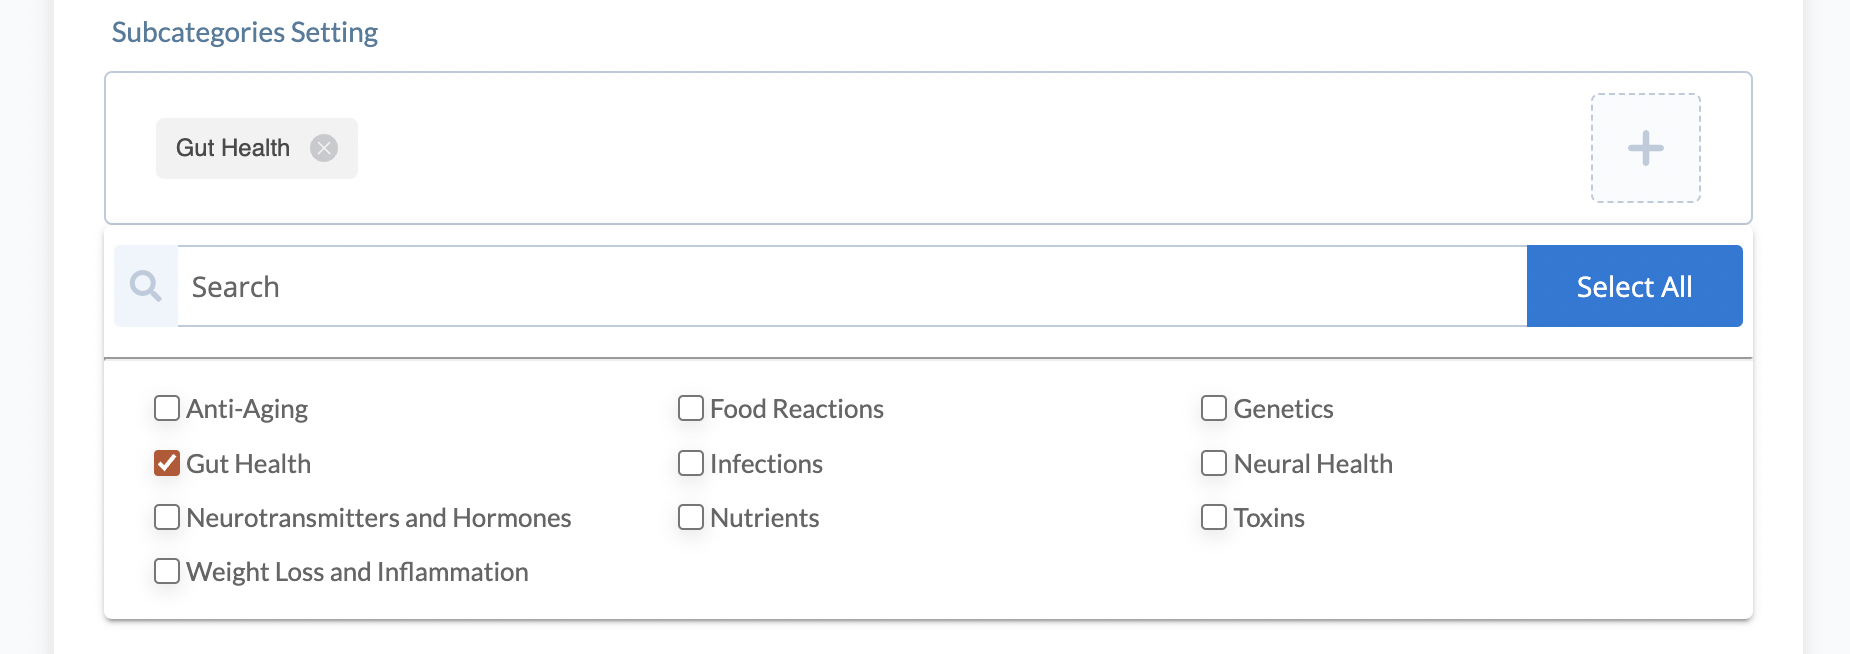The image size is (1850, 654).
Task: Click the Select All button
Action: pos(1635,286)
